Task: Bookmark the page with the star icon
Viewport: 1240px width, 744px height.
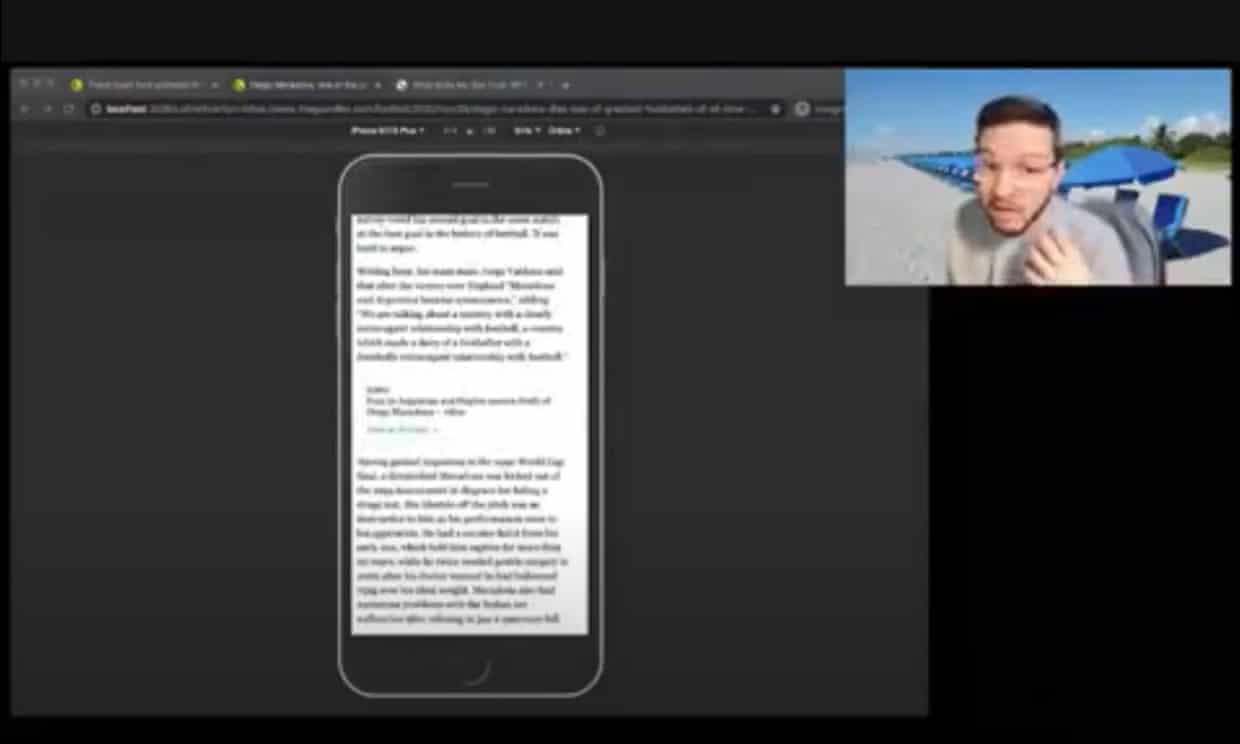Action: [775, 109]
